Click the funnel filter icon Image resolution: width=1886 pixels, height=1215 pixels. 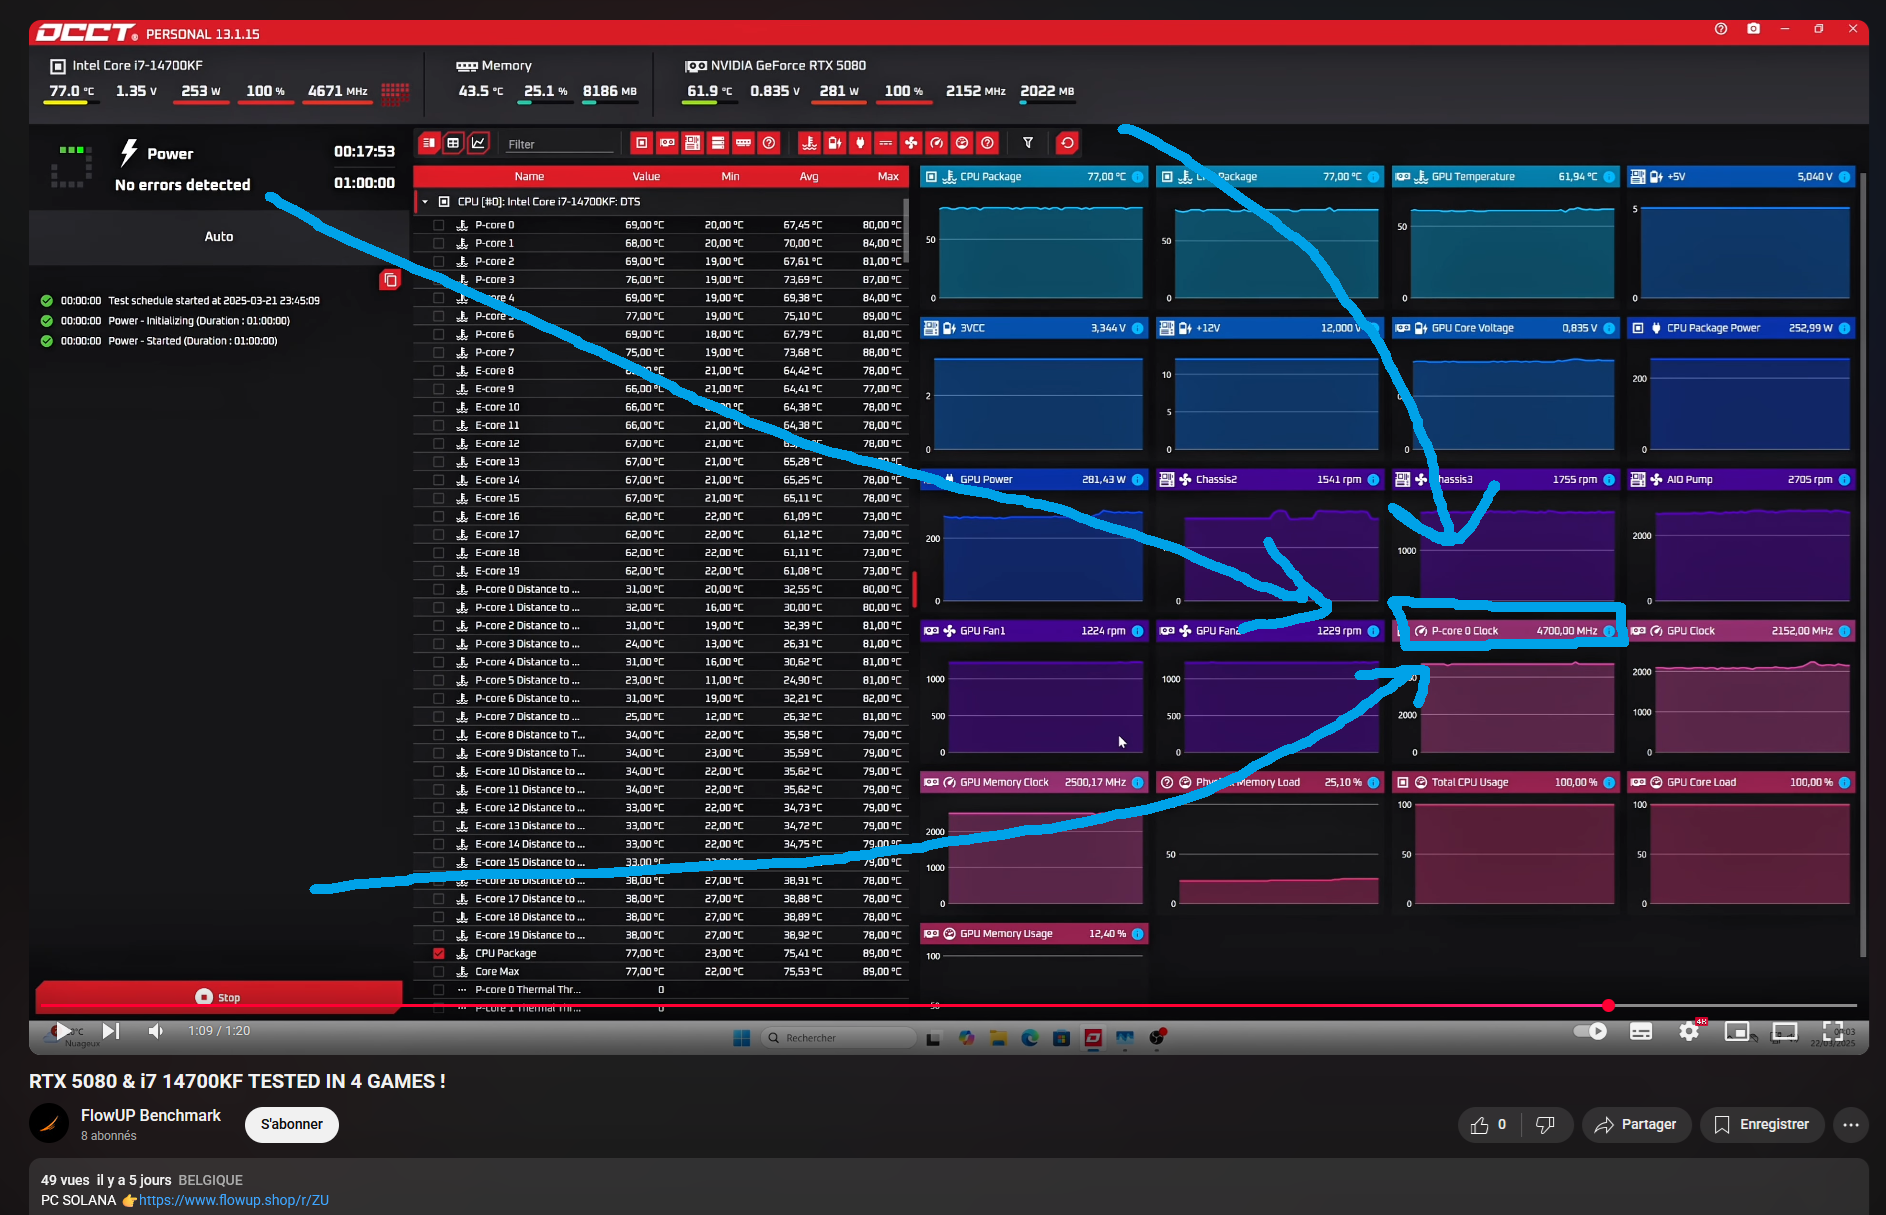point(1028,143)
